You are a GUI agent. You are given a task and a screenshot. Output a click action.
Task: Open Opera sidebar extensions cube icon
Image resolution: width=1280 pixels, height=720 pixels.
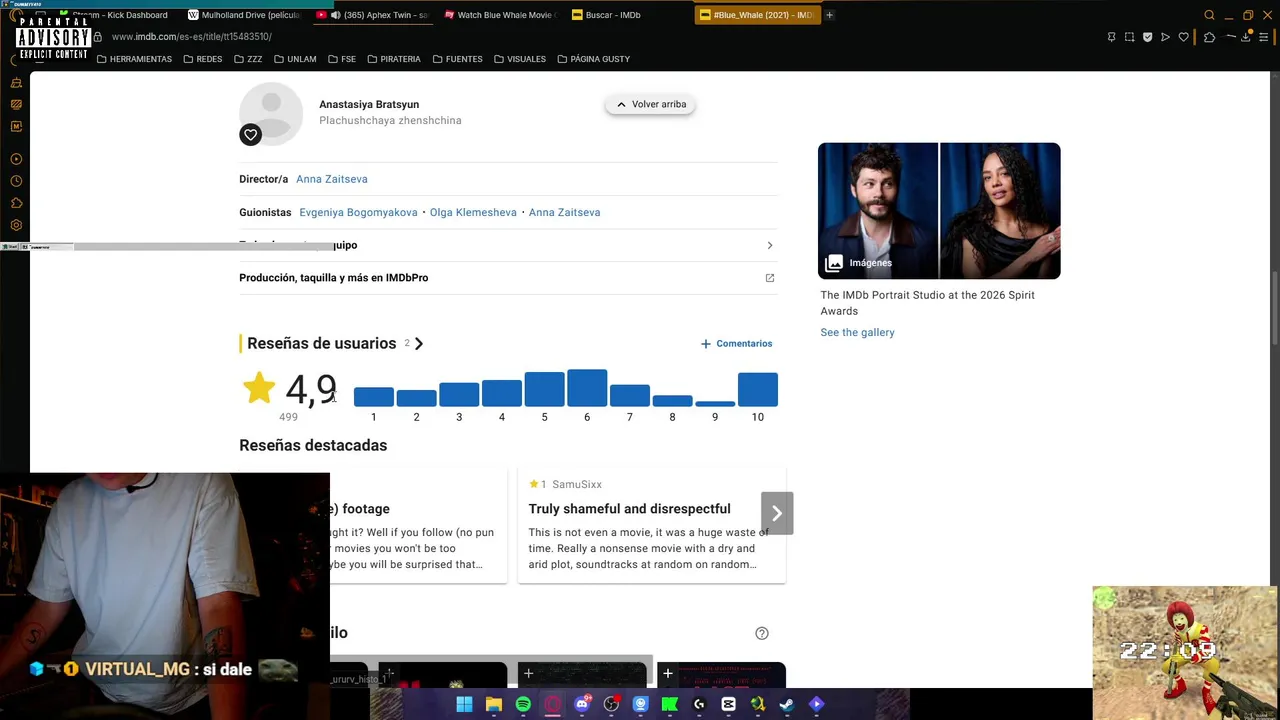pos(16,203)
